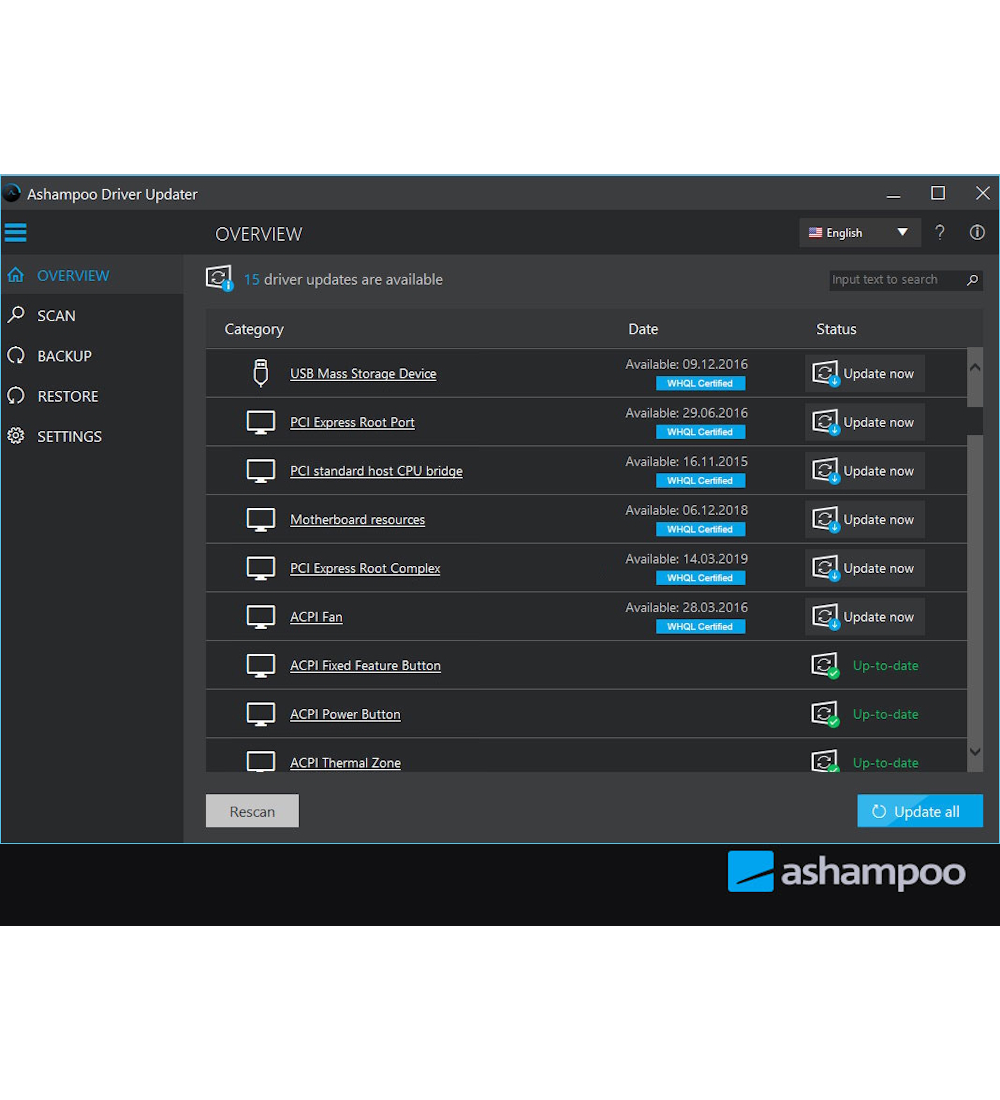Viewport: 1000px width, 1100px height.
Task: Click the info icon in header
Action: click(977, 233)
